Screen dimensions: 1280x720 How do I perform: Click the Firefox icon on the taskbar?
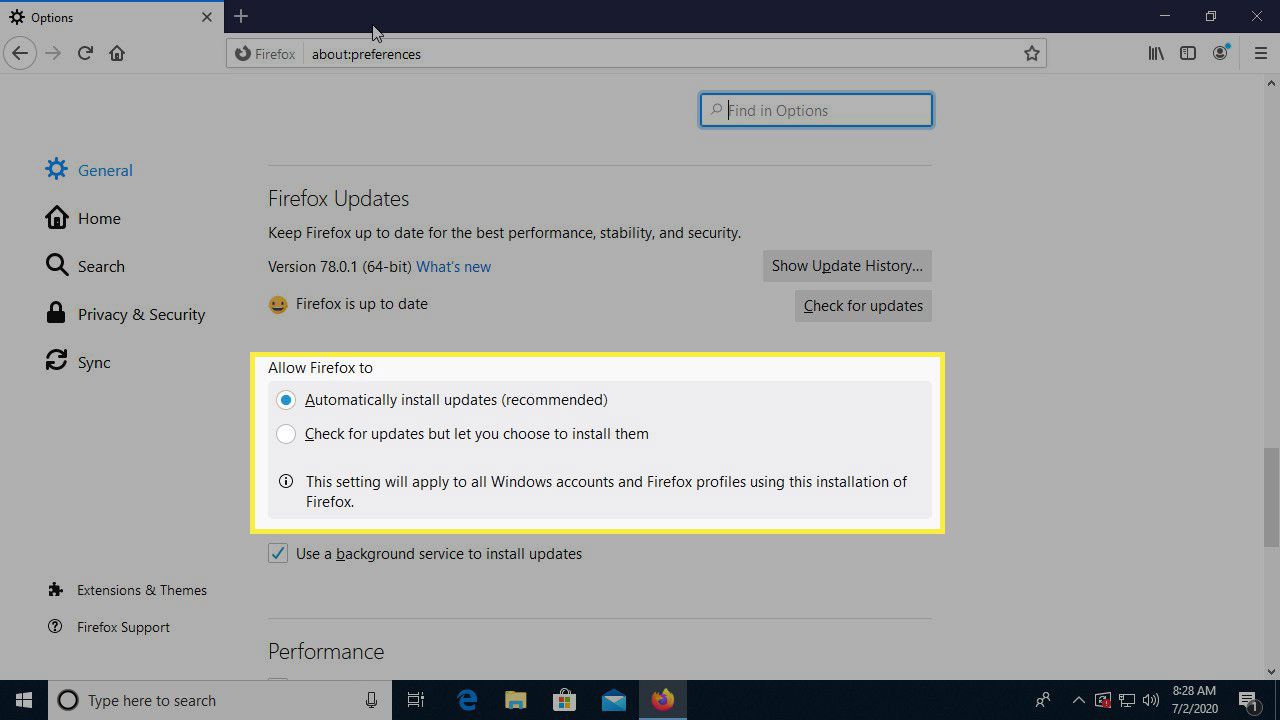coord(663,700)
